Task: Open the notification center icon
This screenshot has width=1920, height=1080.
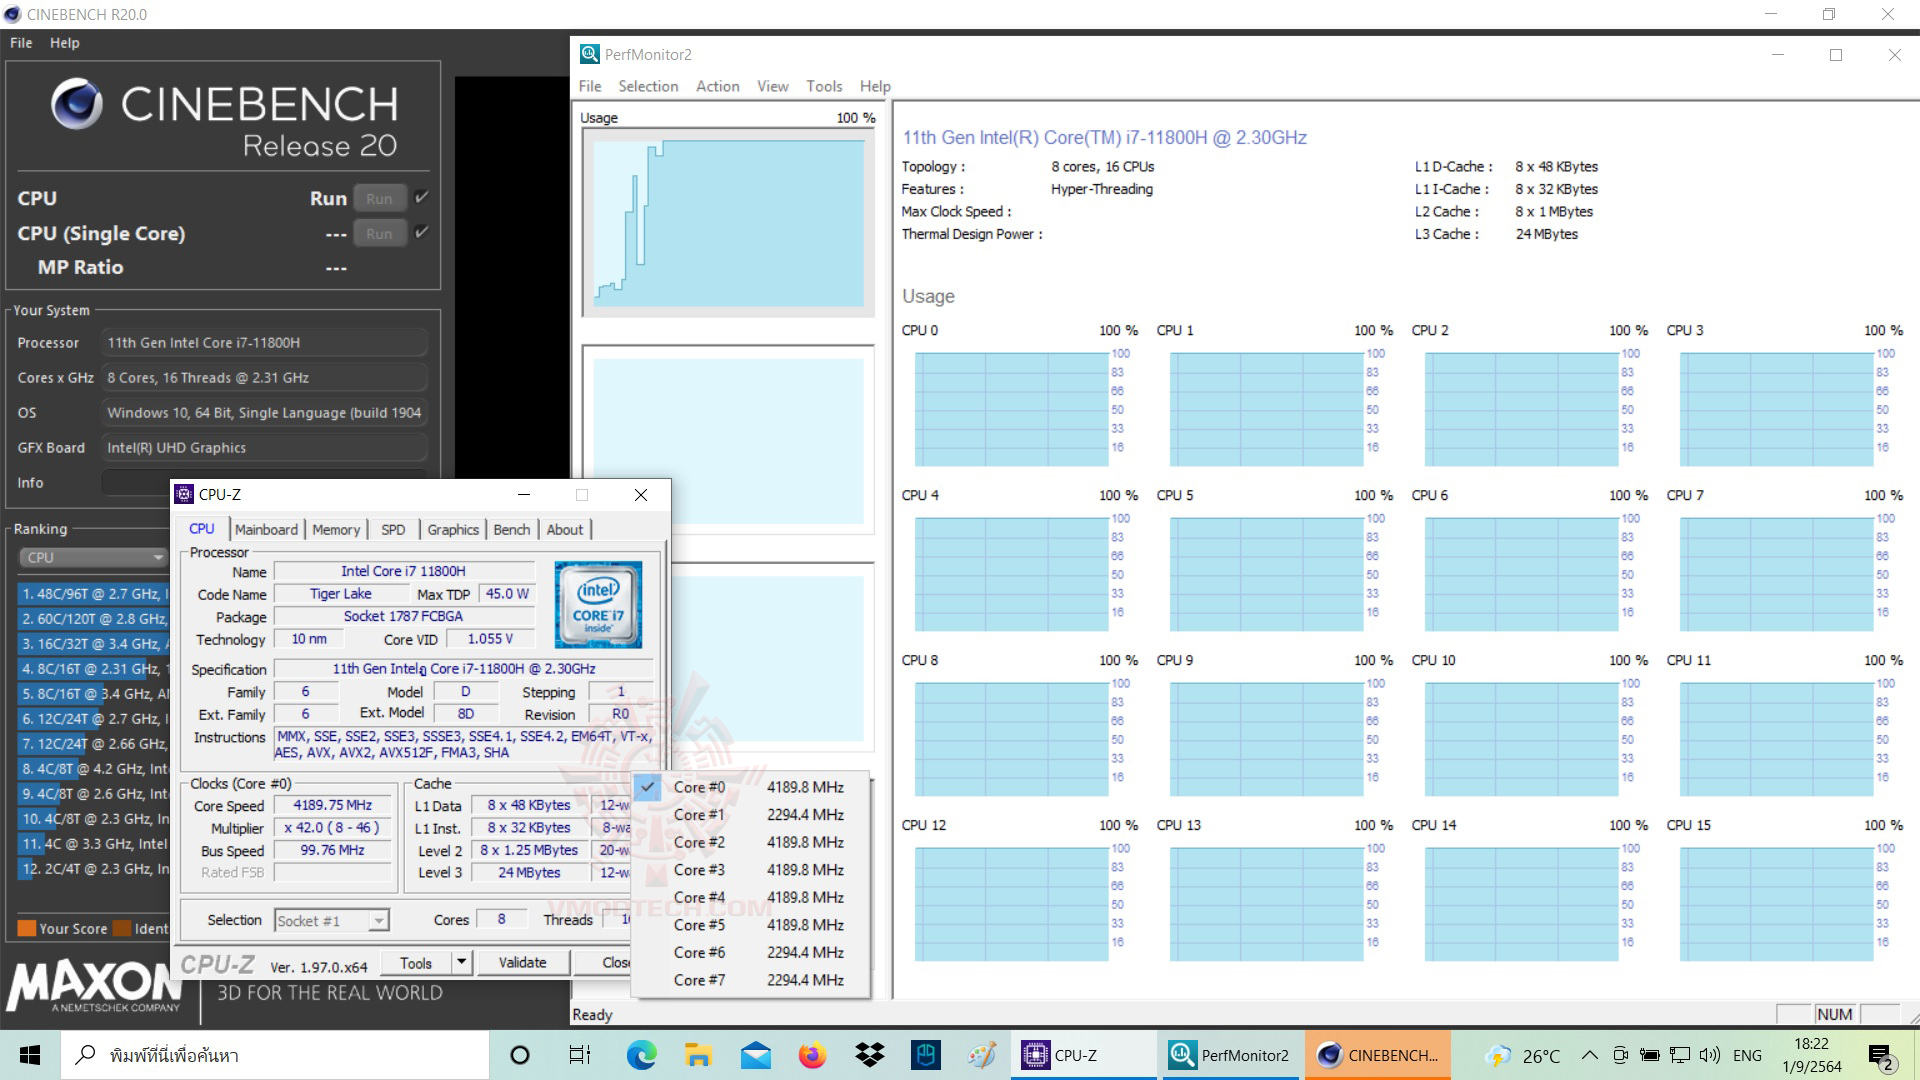Action: (1880, 1055)
